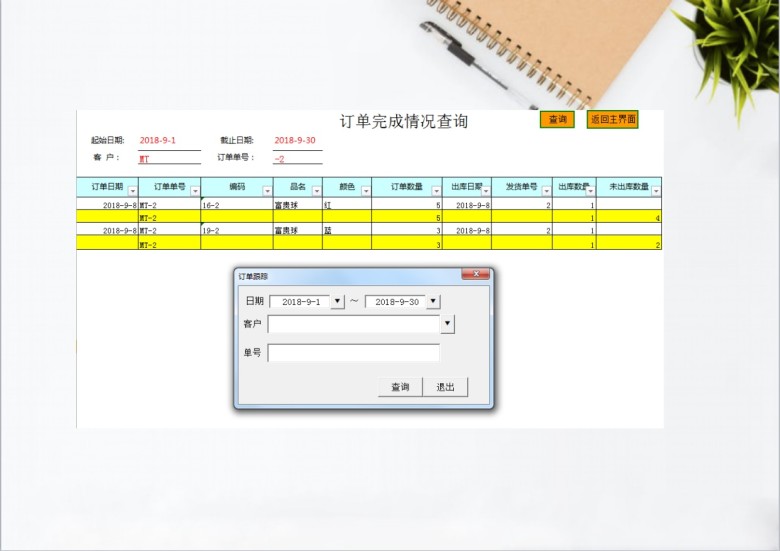Open the 出库数量 column filter
Screen dimensions: 780x551
tap(590, 191)
